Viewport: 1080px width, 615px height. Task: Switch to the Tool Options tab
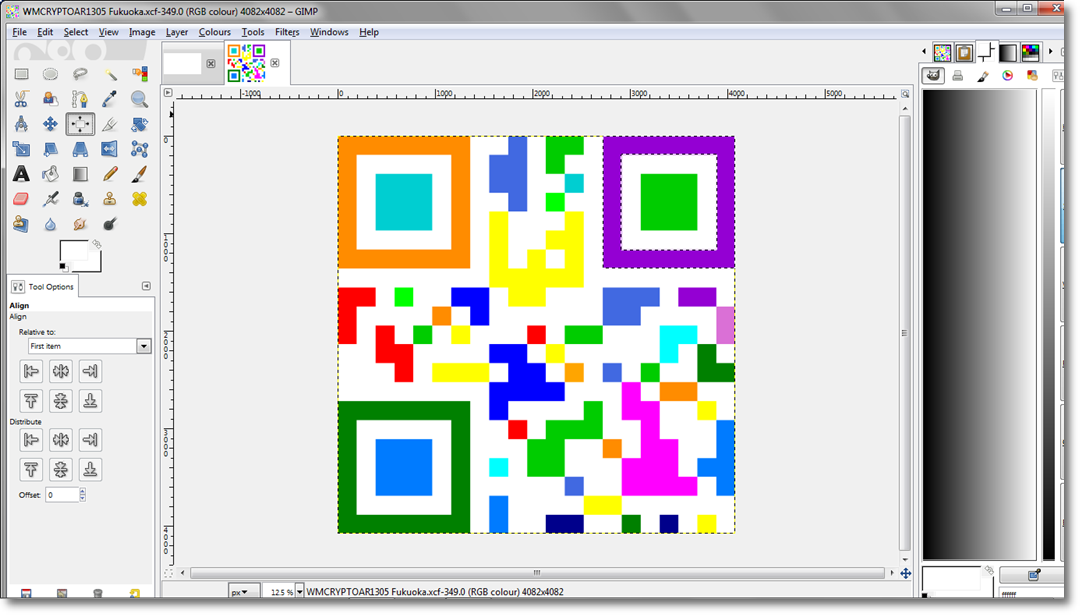43,286
